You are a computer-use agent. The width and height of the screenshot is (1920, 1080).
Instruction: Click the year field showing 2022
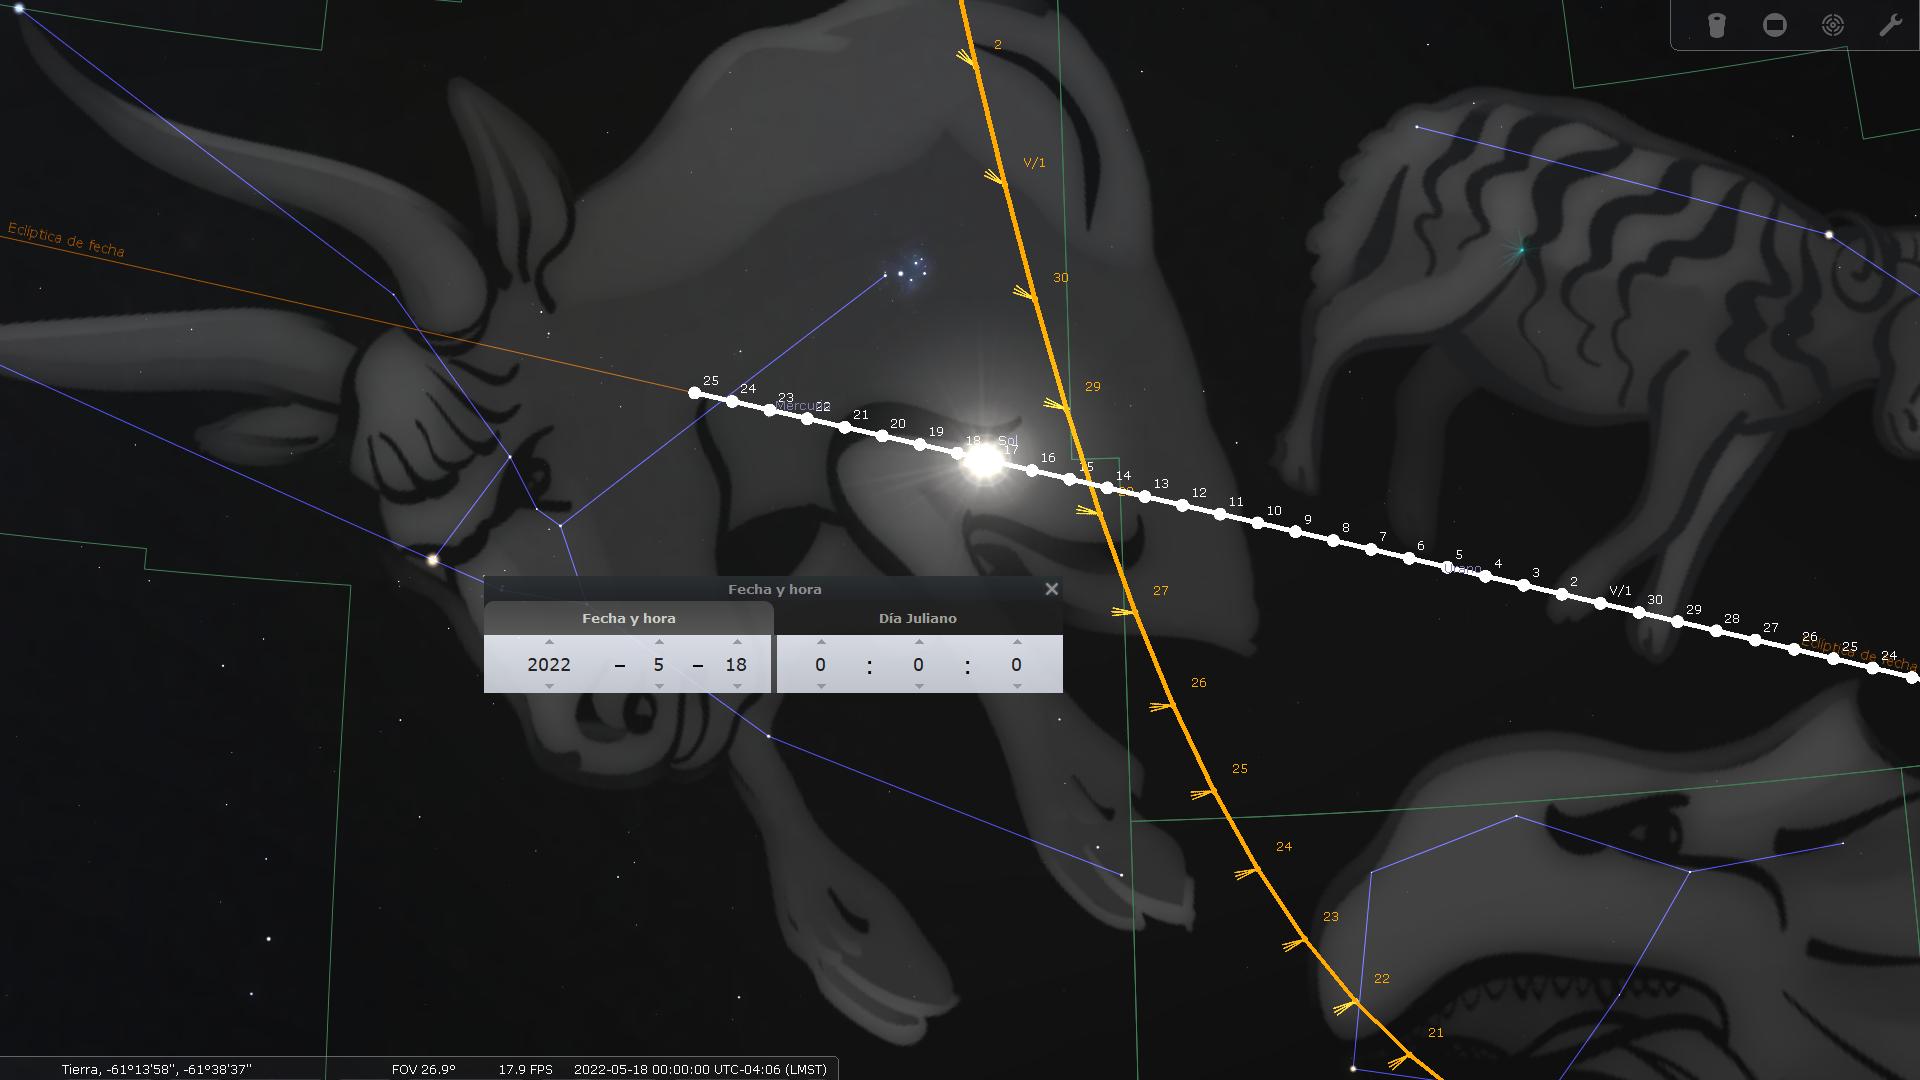[549, 664]
